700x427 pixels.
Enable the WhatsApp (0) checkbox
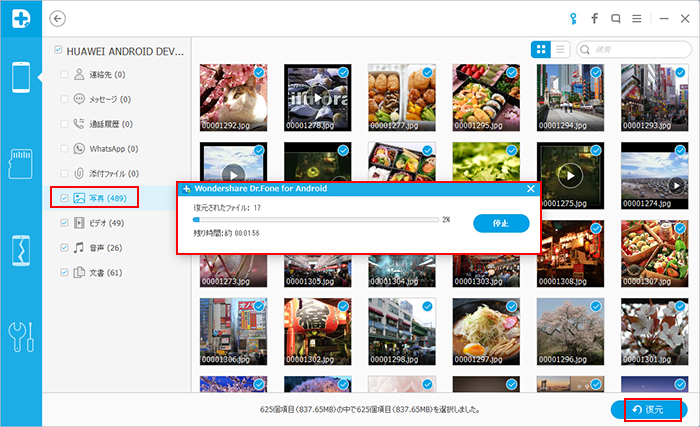pos(65,148)
